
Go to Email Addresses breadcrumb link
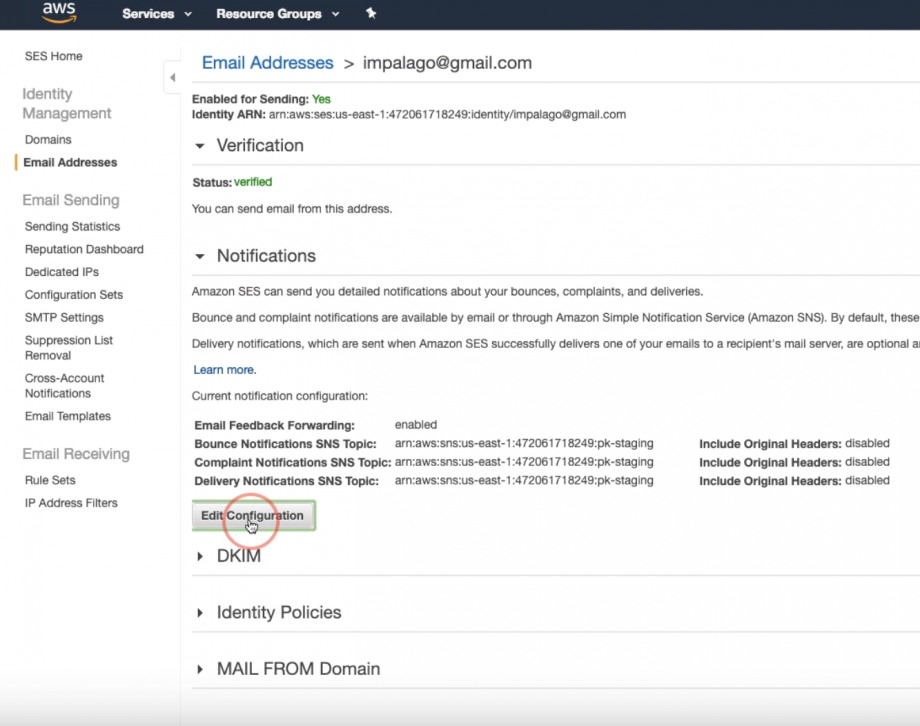tap(267, 63)
